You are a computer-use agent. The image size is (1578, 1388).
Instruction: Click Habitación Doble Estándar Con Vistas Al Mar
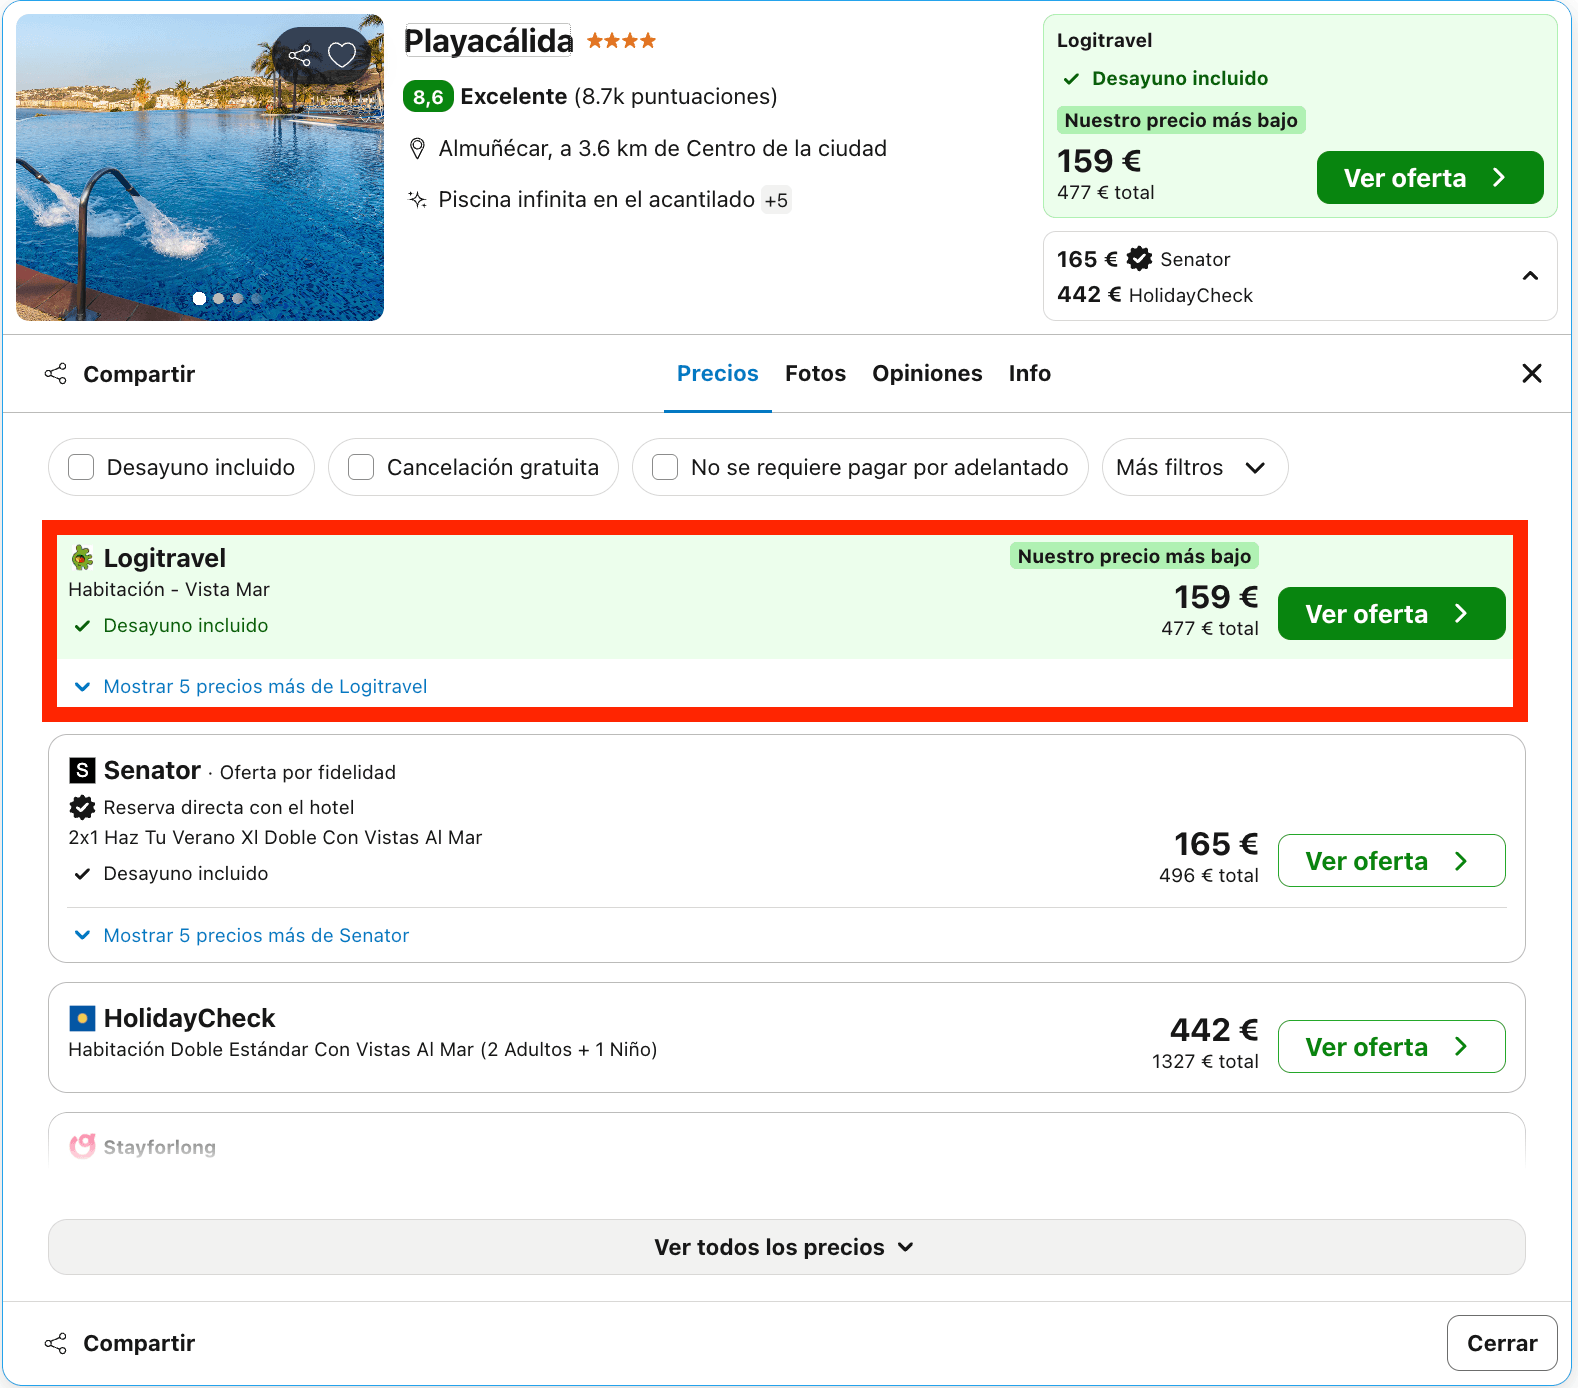[x=362, y=1049]
